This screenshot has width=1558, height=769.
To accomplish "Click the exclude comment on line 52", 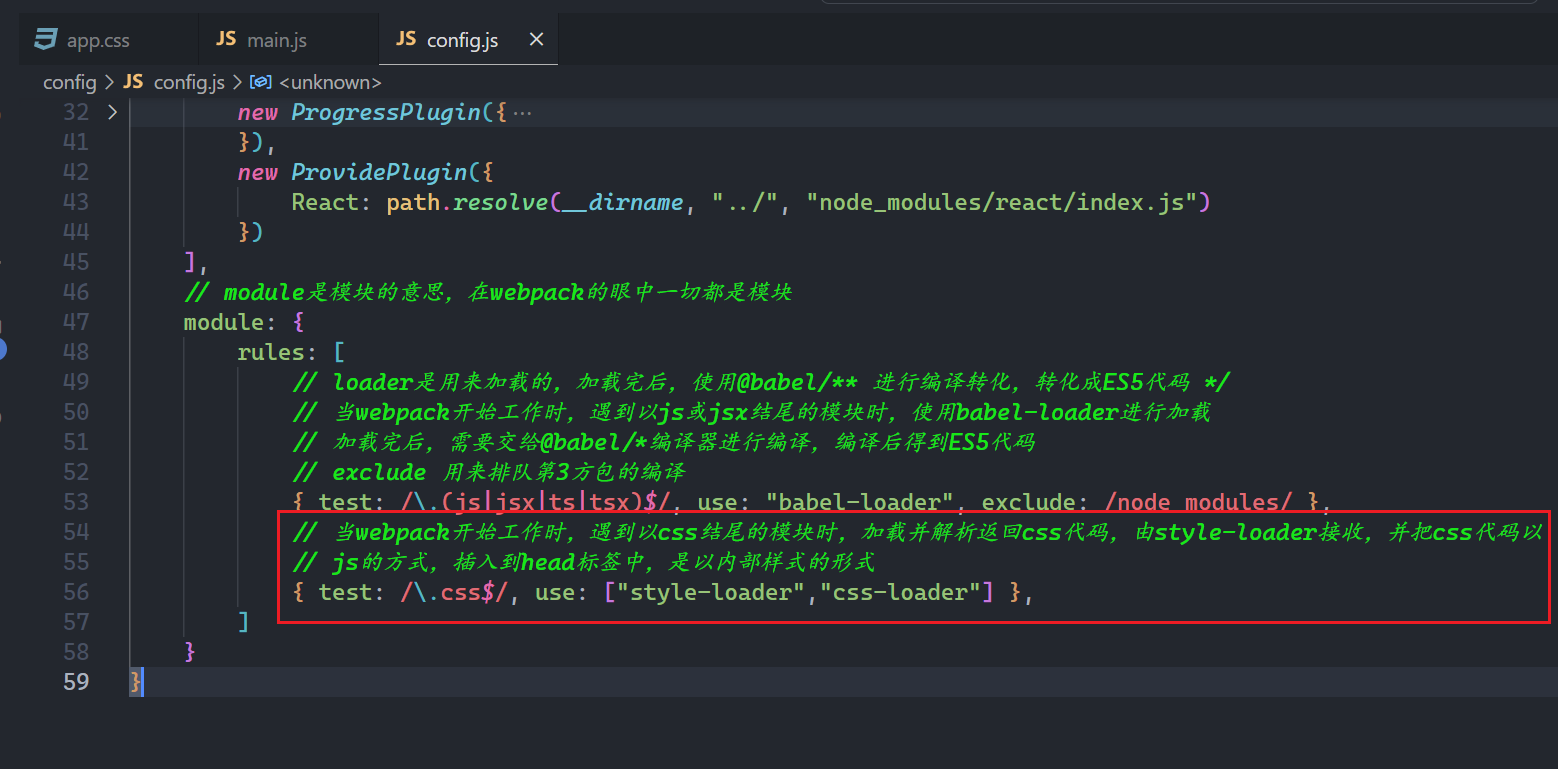I will pyautogui.click(x=489, y=472).
